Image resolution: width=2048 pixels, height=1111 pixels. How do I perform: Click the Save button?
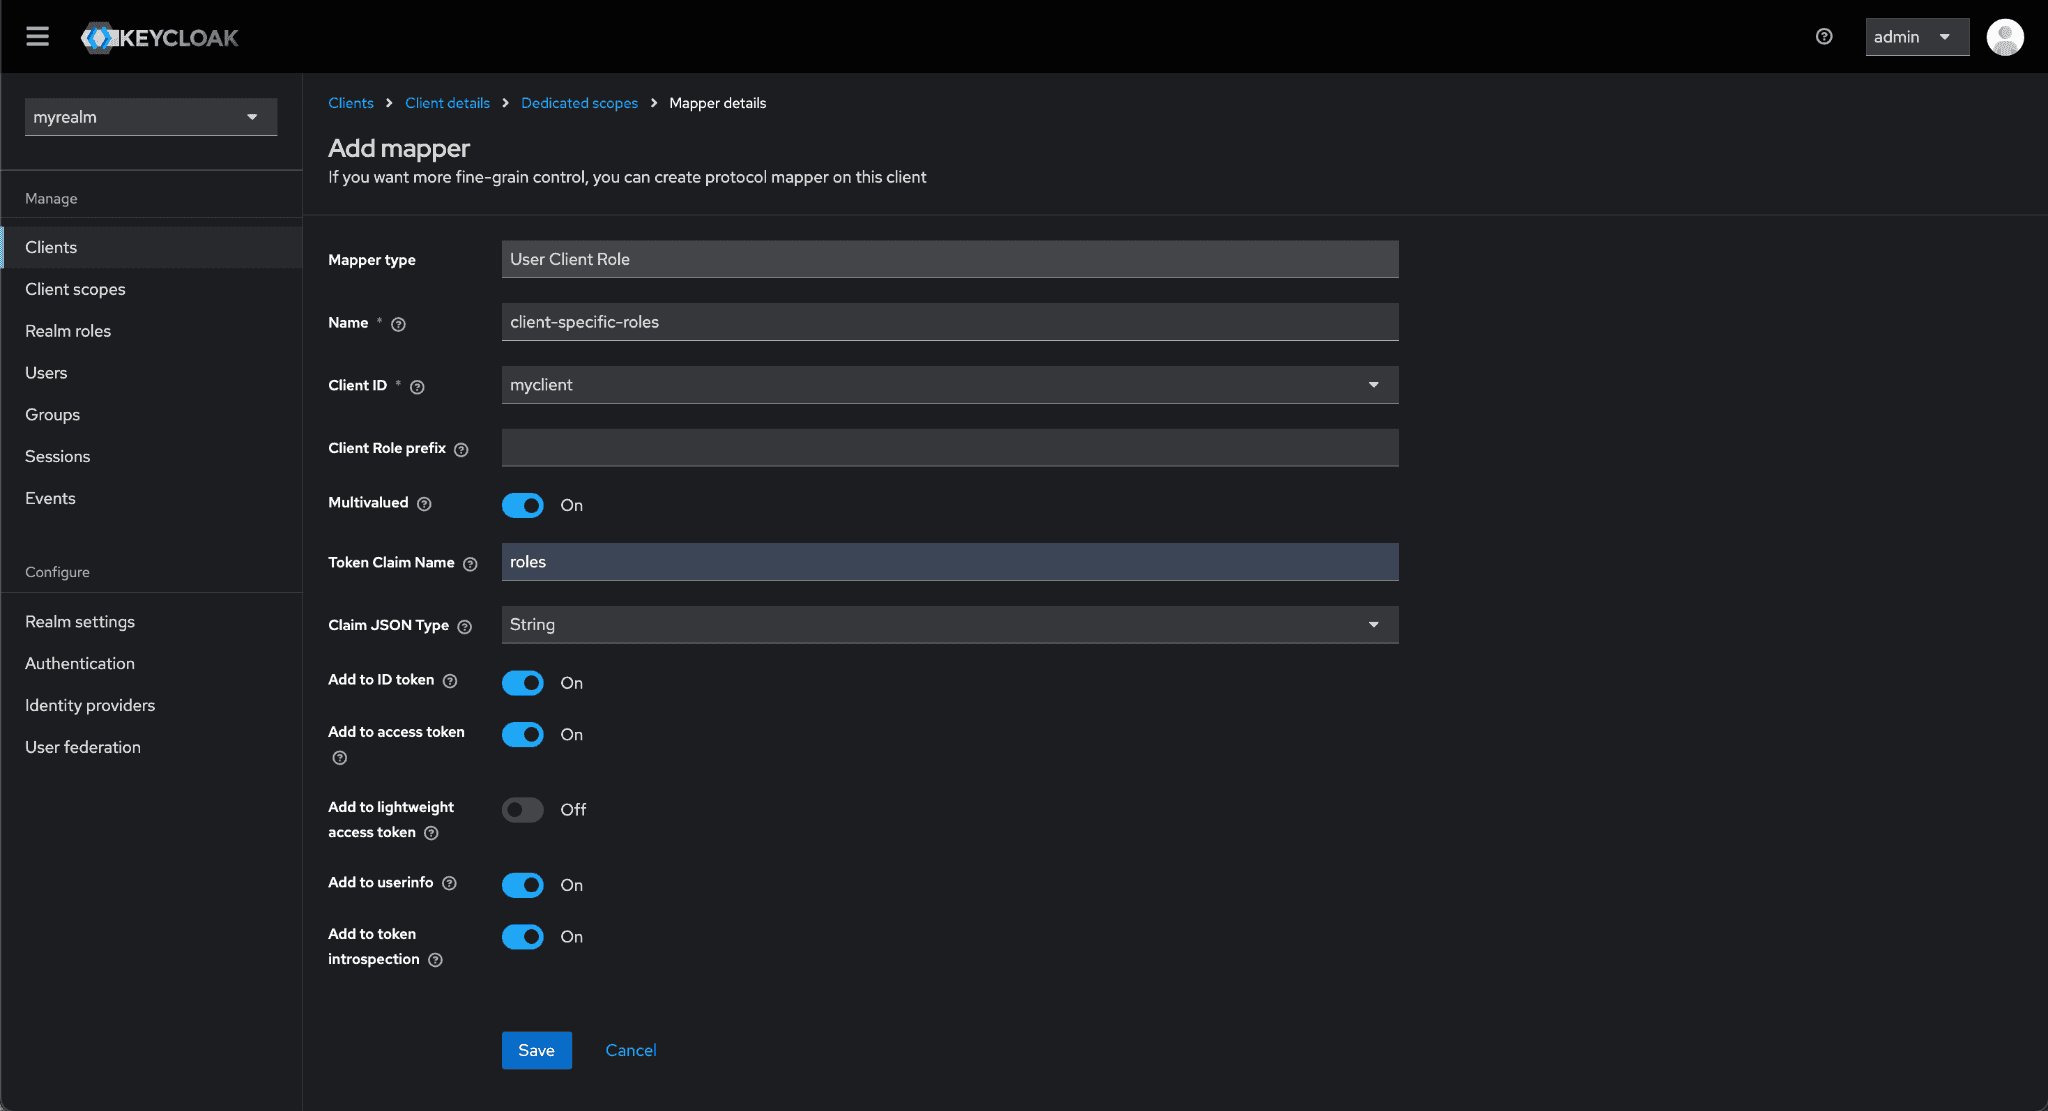pyautogui.click(x=536, y=1050)
